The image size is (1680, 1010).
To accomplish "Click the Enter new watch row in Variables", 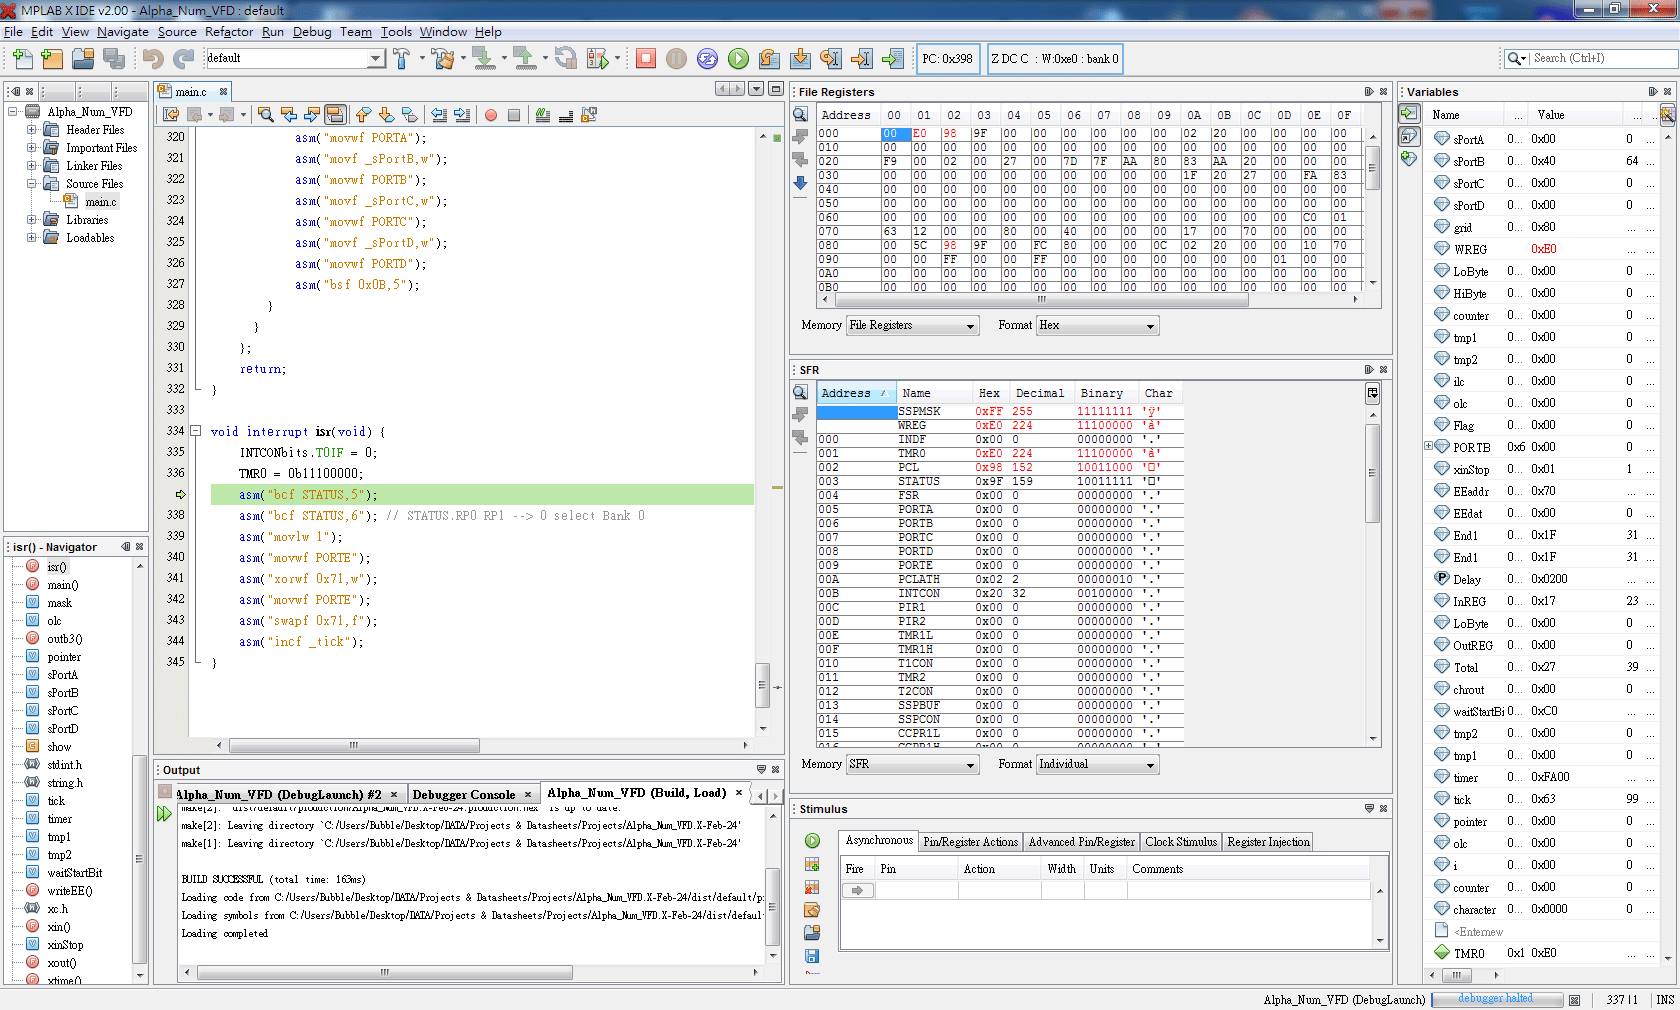I will point(1478,931).
